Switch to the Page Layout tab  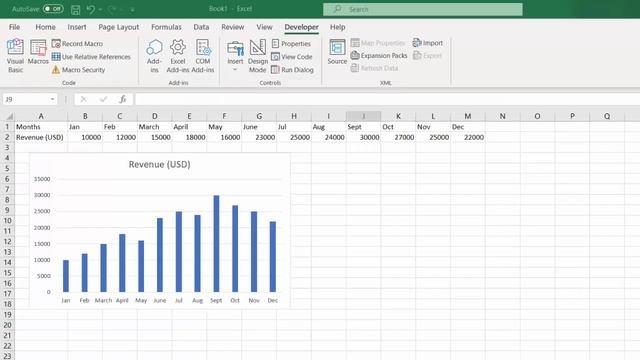pyautogui.click(x=118, y=27)
